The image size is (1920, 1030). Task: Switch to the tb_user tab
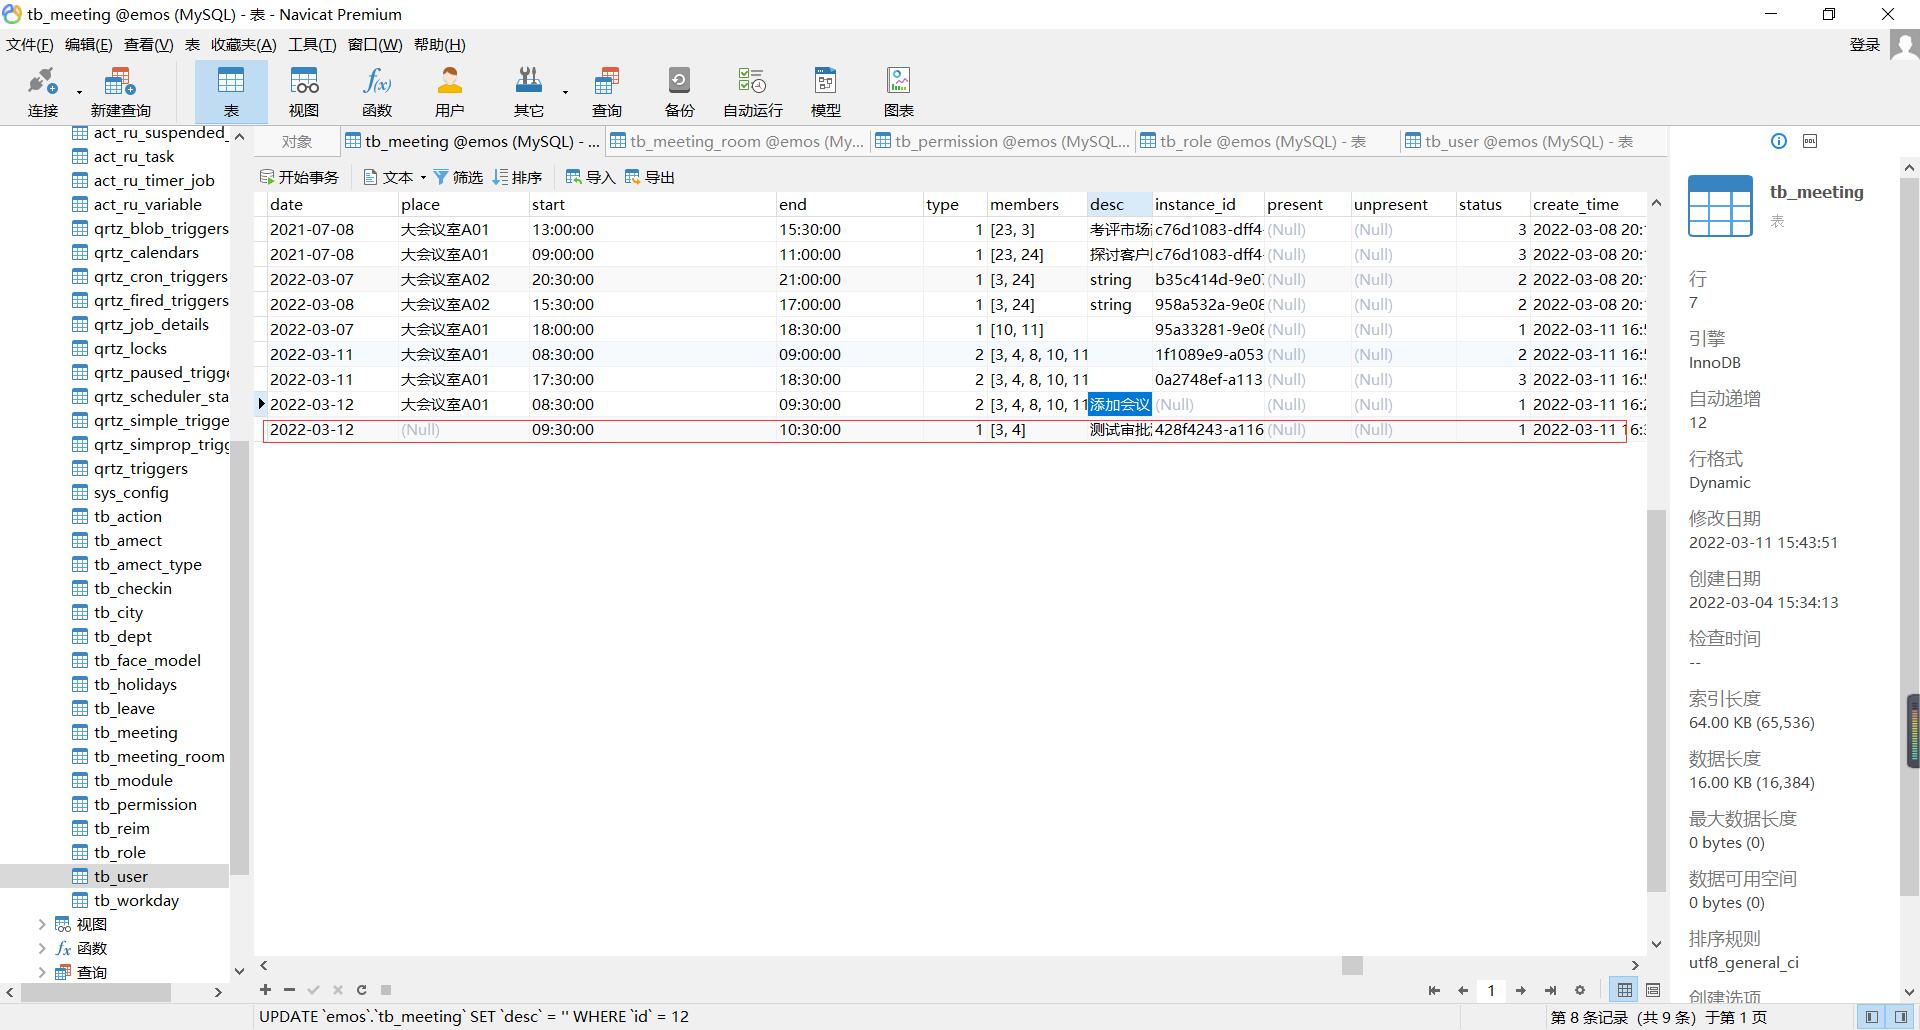(1532, 141)
